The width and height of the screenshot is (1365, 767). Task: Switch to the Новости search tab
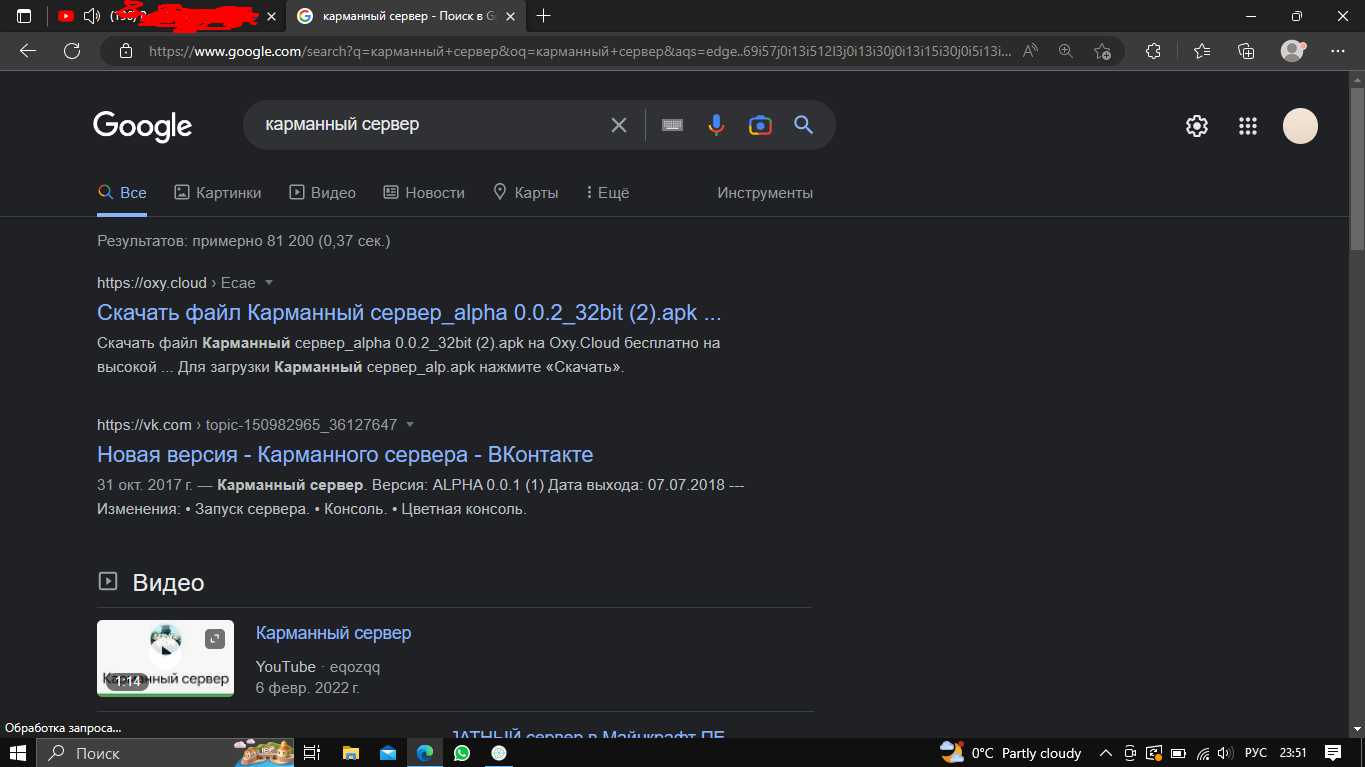coord(424,193)
